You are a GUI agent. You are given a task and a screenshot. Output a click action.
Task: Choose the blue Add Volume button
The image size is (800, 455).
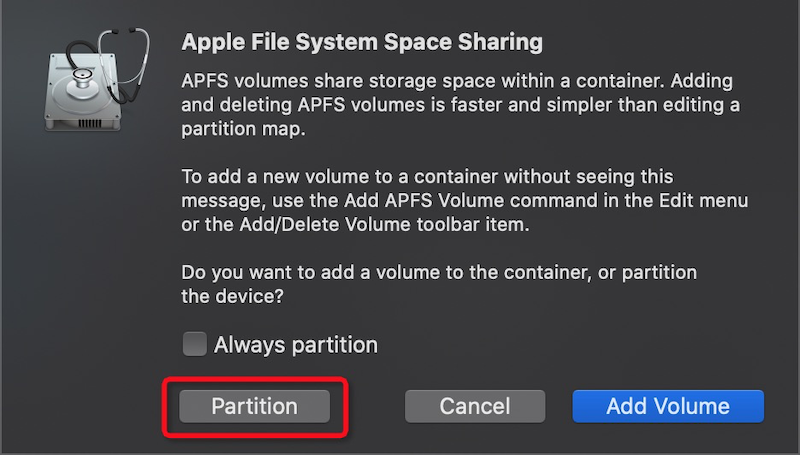(668, 406)
